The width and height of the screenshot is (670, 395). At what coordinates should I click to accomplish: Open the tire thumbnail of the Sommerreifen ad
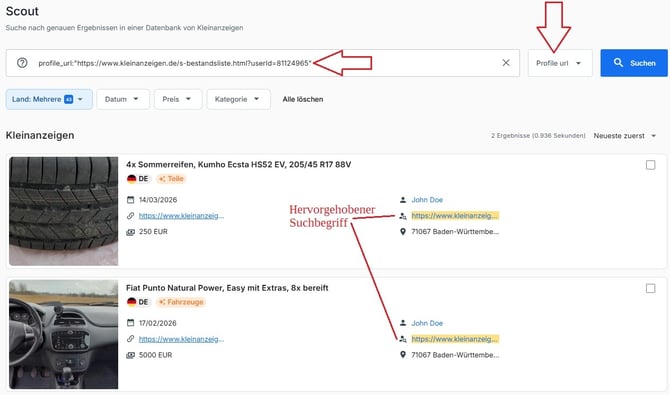pos(64,211)
